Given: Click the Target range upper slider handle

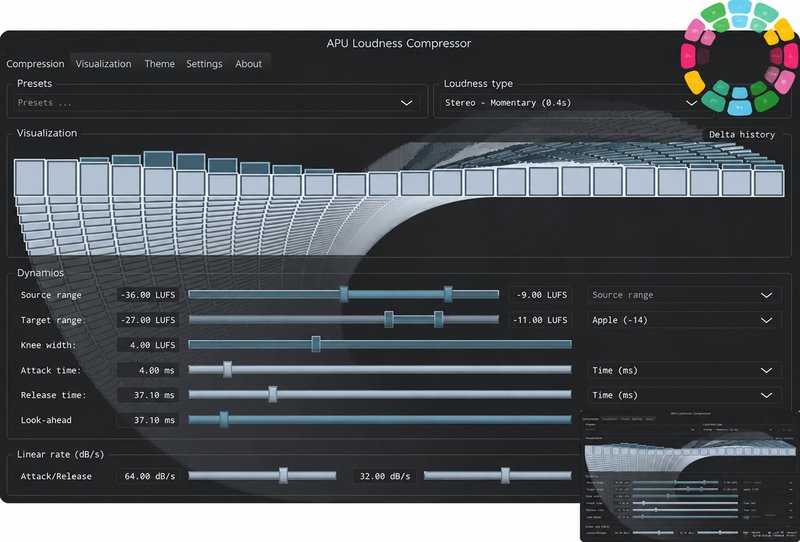Looking at the screenshot, I should [x=438, y=319].
